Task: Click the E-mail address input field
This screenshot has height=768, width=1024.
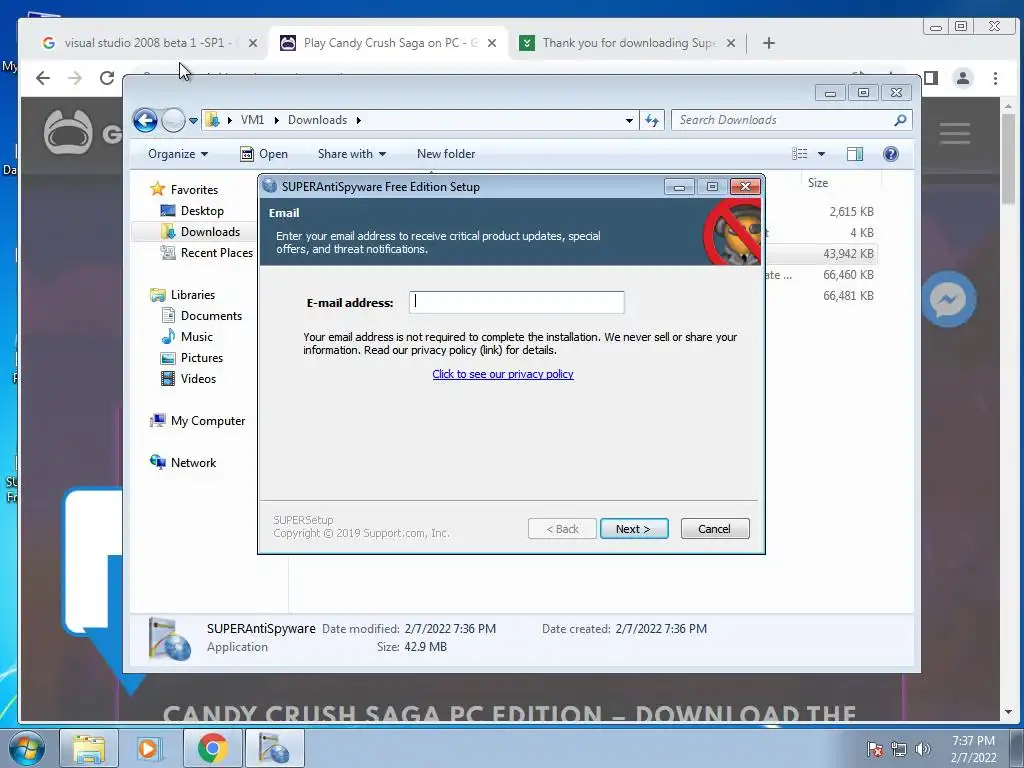Action: pos(517,302)
